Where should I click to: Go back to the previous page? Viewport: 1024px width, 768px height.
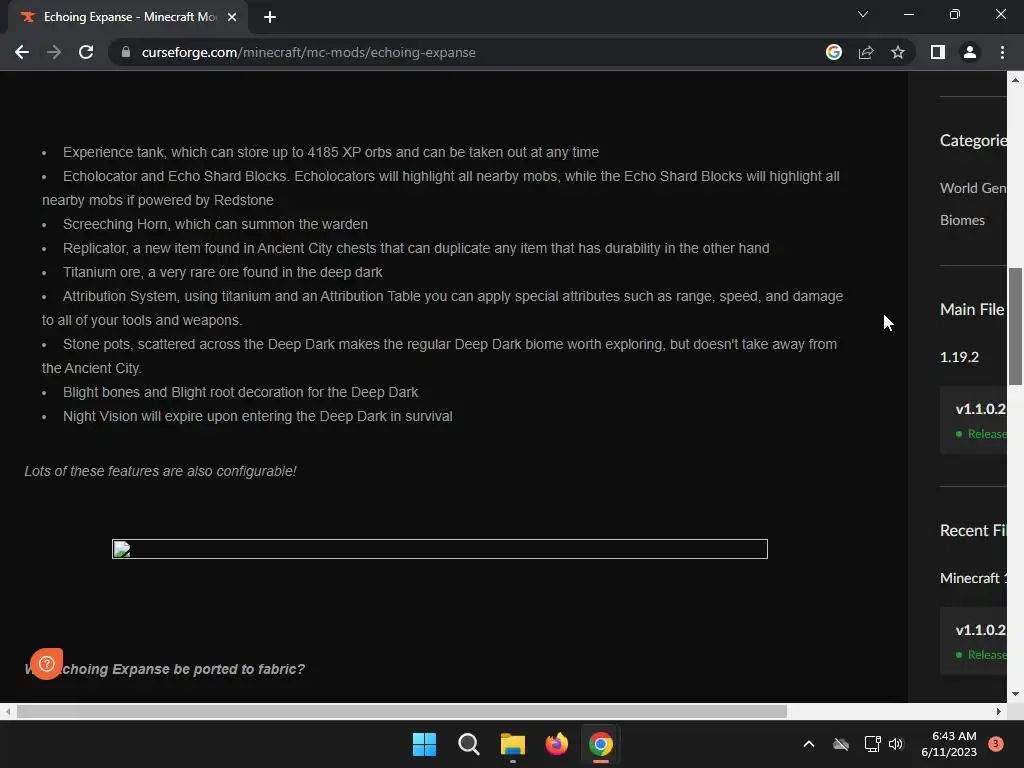coord(22,52)
